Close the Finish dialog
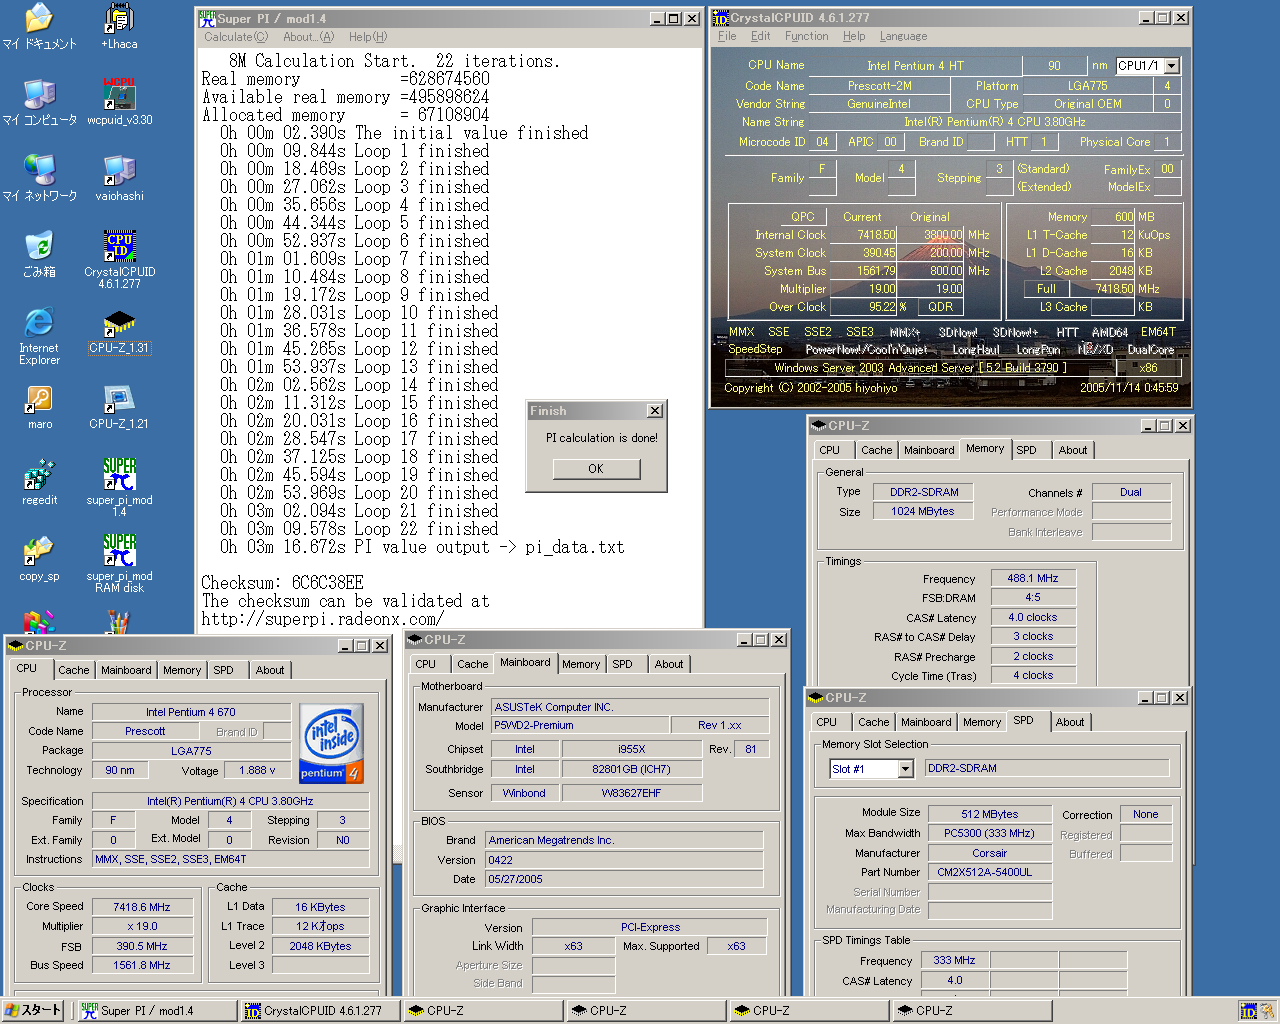This screenshot has width=1280, height=1024. tap(654, 411)
